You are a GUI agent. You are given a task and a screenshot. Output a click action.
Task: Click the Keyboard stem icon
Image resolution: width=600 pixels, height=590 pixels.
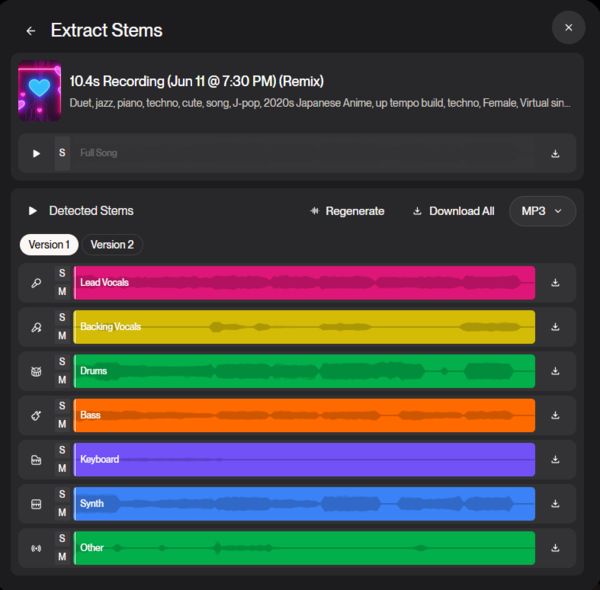point(36,459)
